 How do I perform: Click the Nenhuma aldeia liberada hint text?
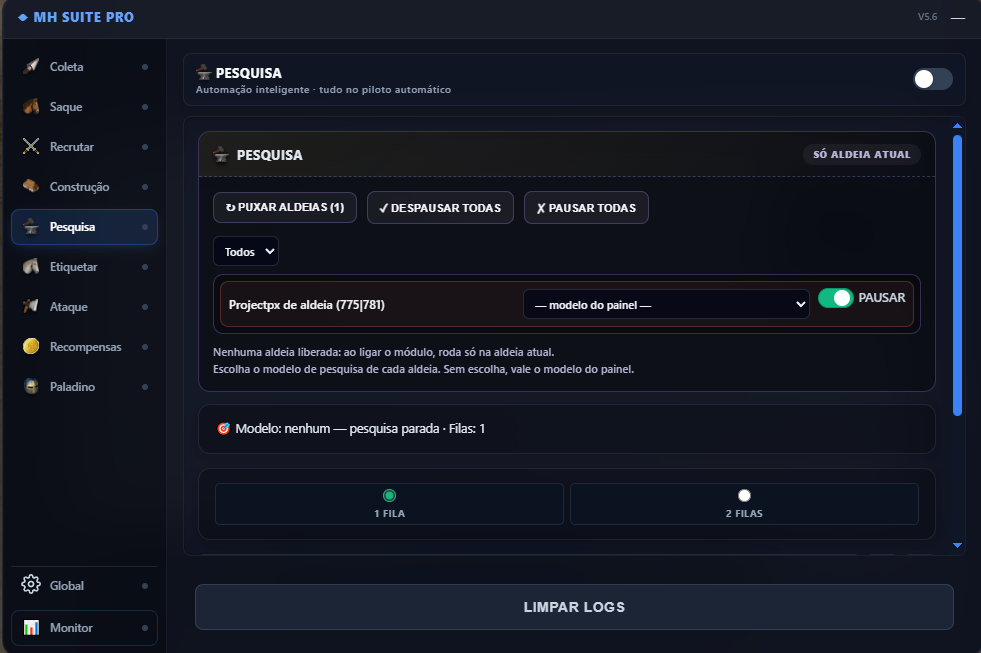click(384, 352)
